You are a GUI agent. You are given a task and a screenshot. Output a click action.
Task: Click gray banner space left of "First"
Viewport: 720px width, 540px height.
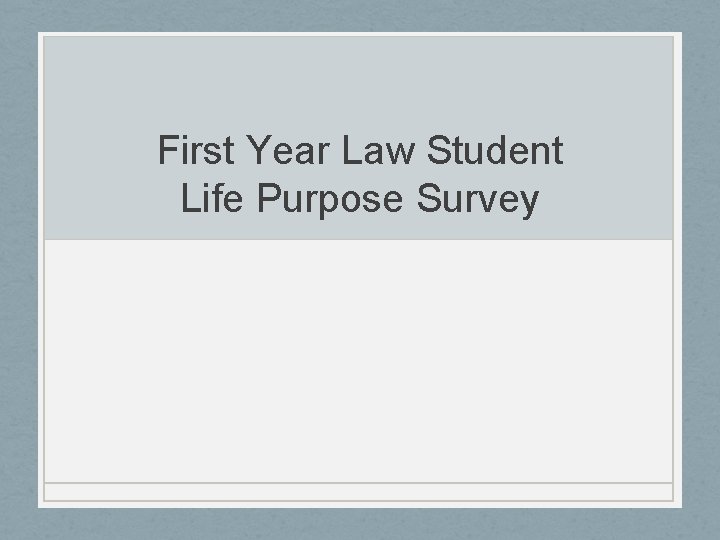100,152
